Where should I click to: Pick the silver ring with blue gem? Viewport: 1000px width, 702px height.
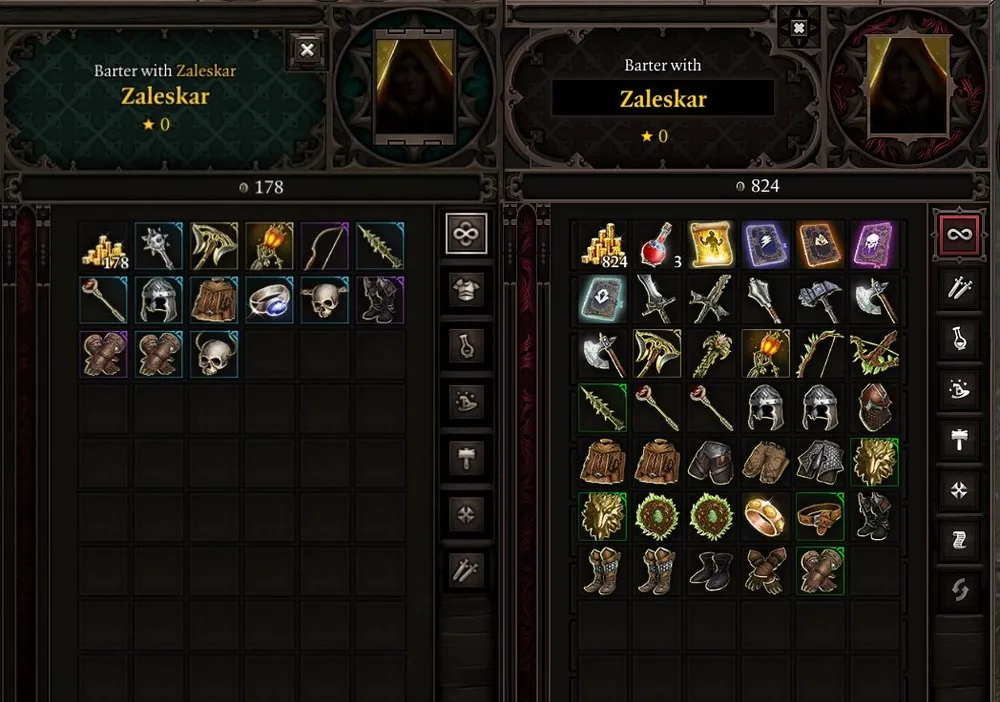269,300
